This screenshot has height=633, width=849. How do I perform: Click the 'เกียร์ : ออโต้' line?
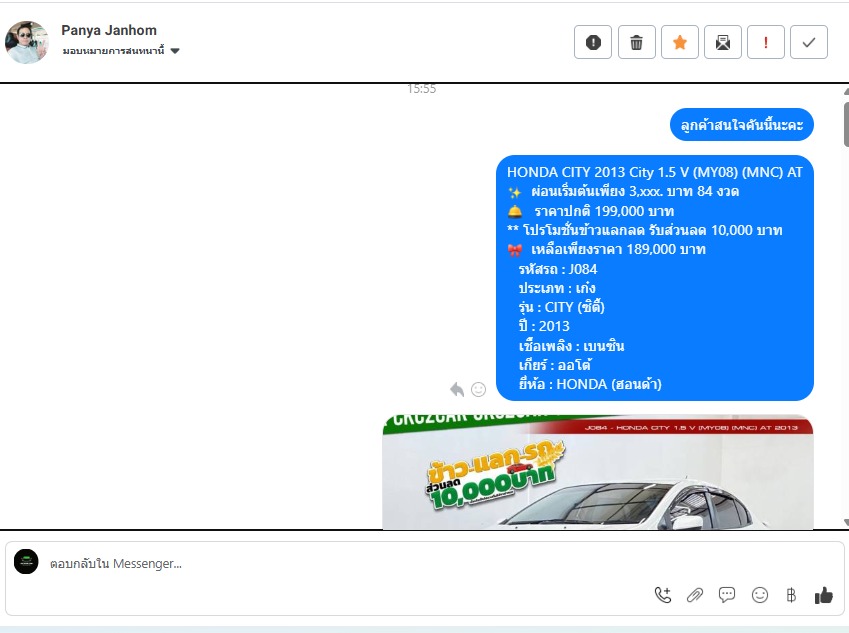click(554, 365)
